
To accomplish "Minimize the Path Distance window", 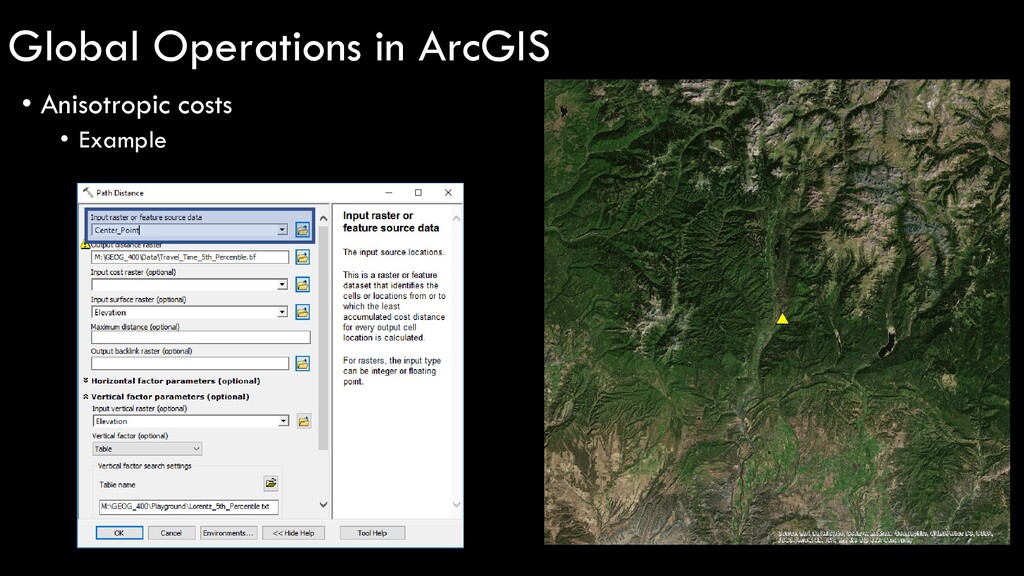I will (389, 193).
